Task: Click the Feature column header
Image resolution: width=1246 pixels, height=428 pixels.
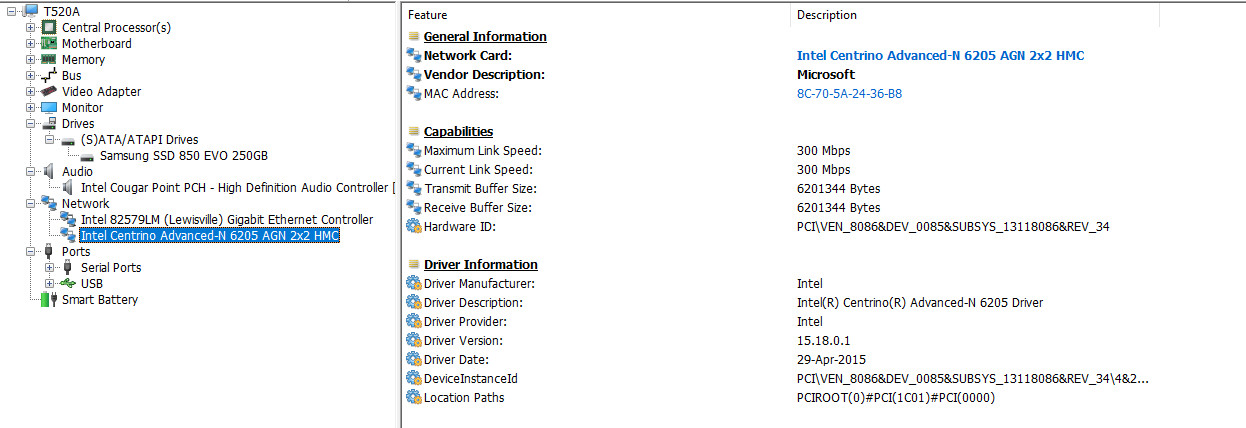Action: (597, 15)
